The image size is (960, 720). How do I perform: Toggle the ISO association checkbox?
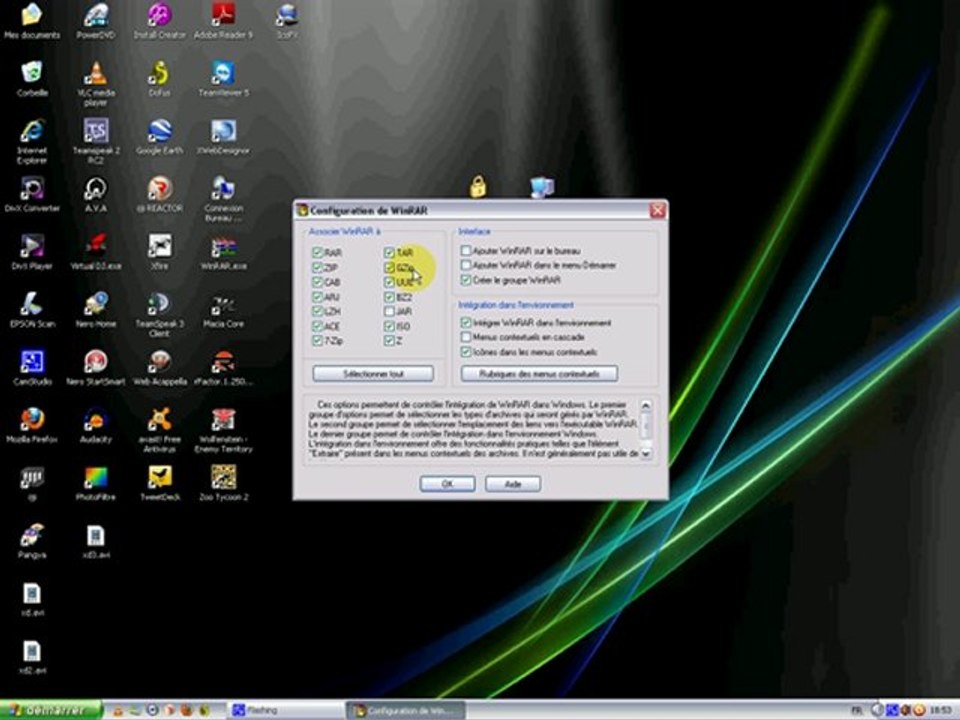point(389,326)
